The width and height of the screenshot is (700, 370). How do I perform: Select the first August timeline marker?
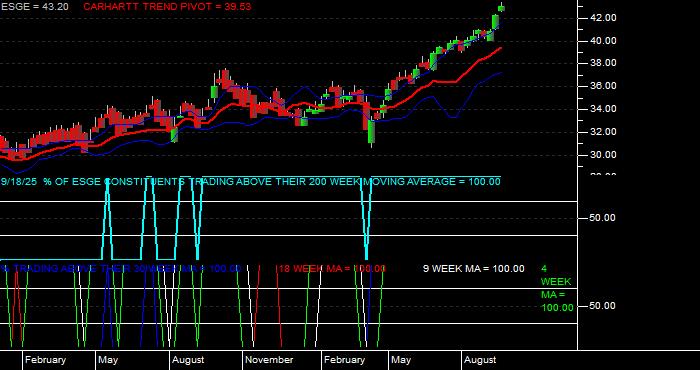tap(188, 360)
